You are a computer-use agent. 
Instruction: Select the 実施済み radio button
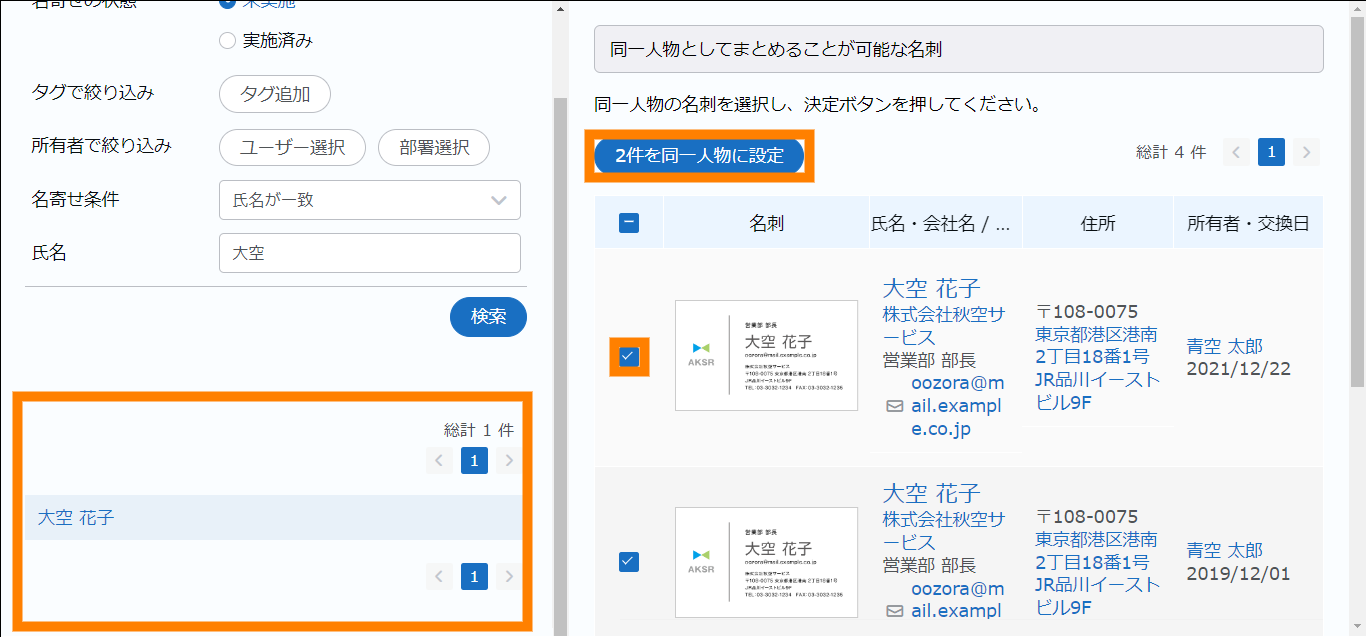click(227, 41)
